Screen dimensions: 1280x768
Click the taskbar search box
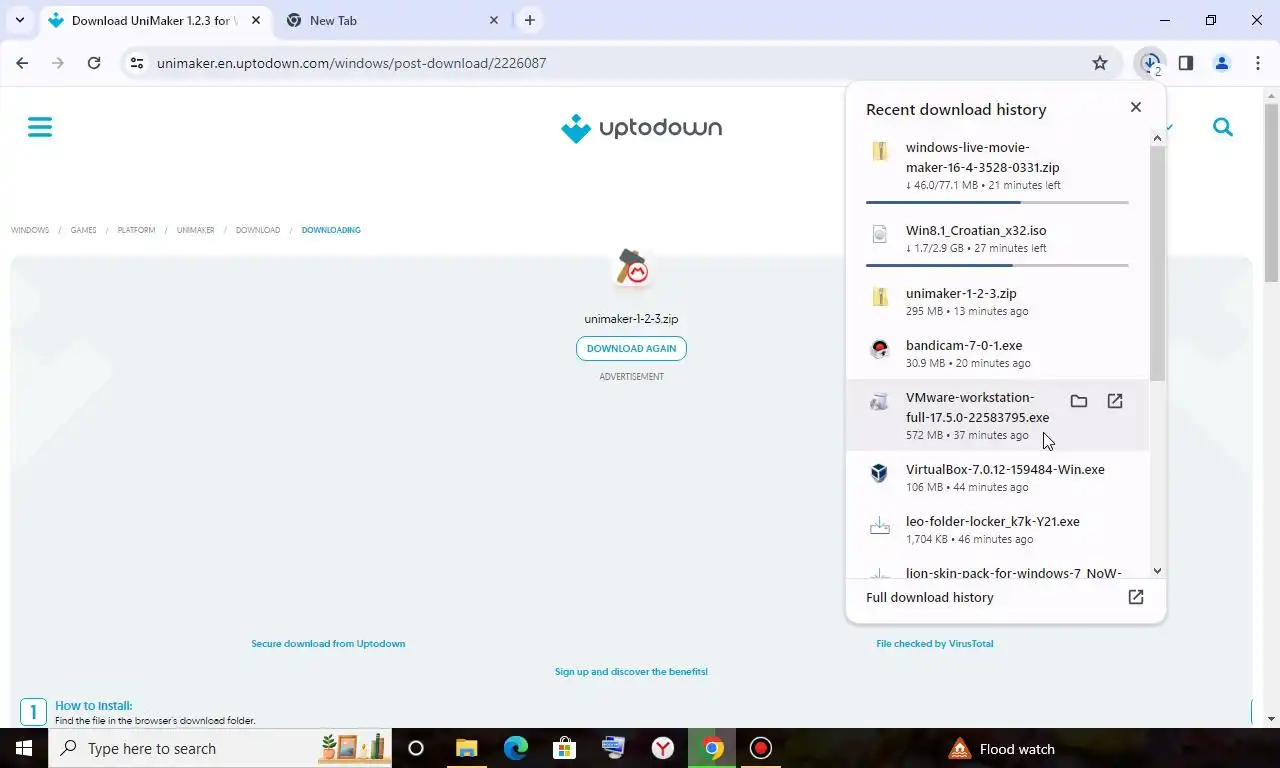[x=220, y=748]
